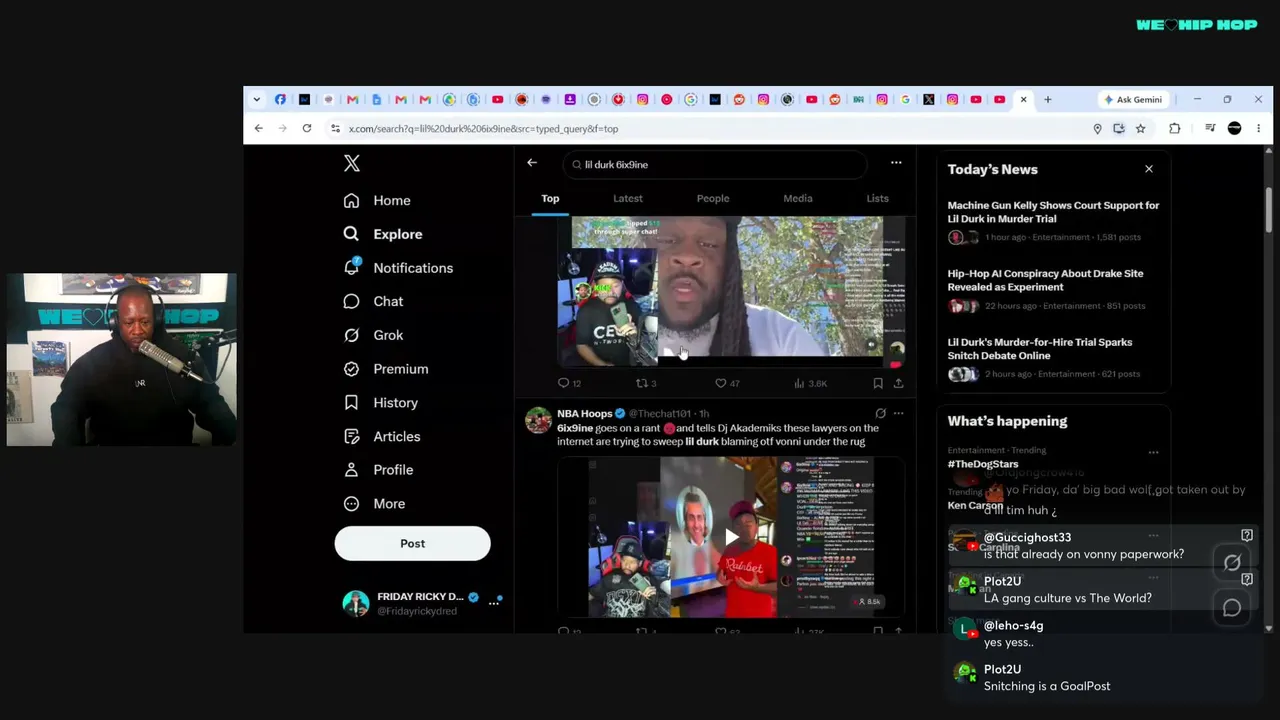Close the Today's News panel

click(1149, 169)
